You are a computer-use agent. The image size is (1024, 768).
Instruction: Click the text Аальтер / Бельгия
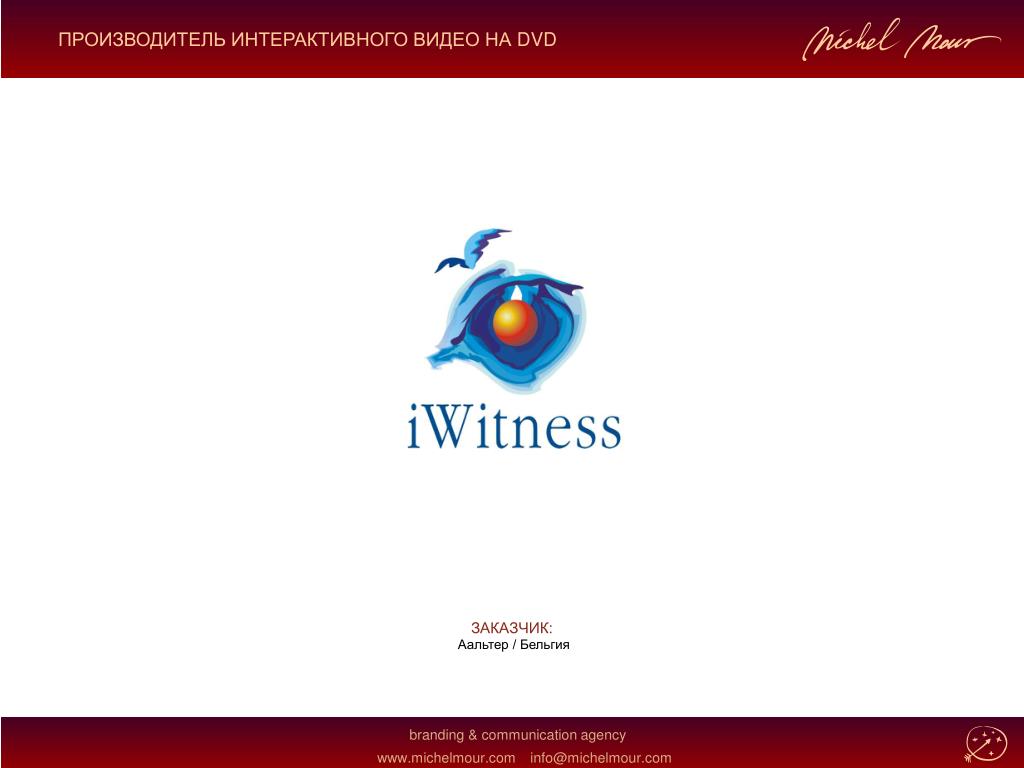coord(513,645)
